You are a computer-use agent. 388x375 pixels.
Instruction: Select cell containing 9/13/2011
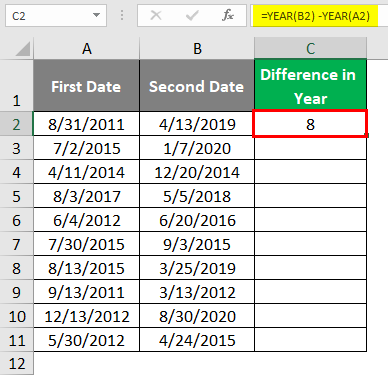[87, 292]
